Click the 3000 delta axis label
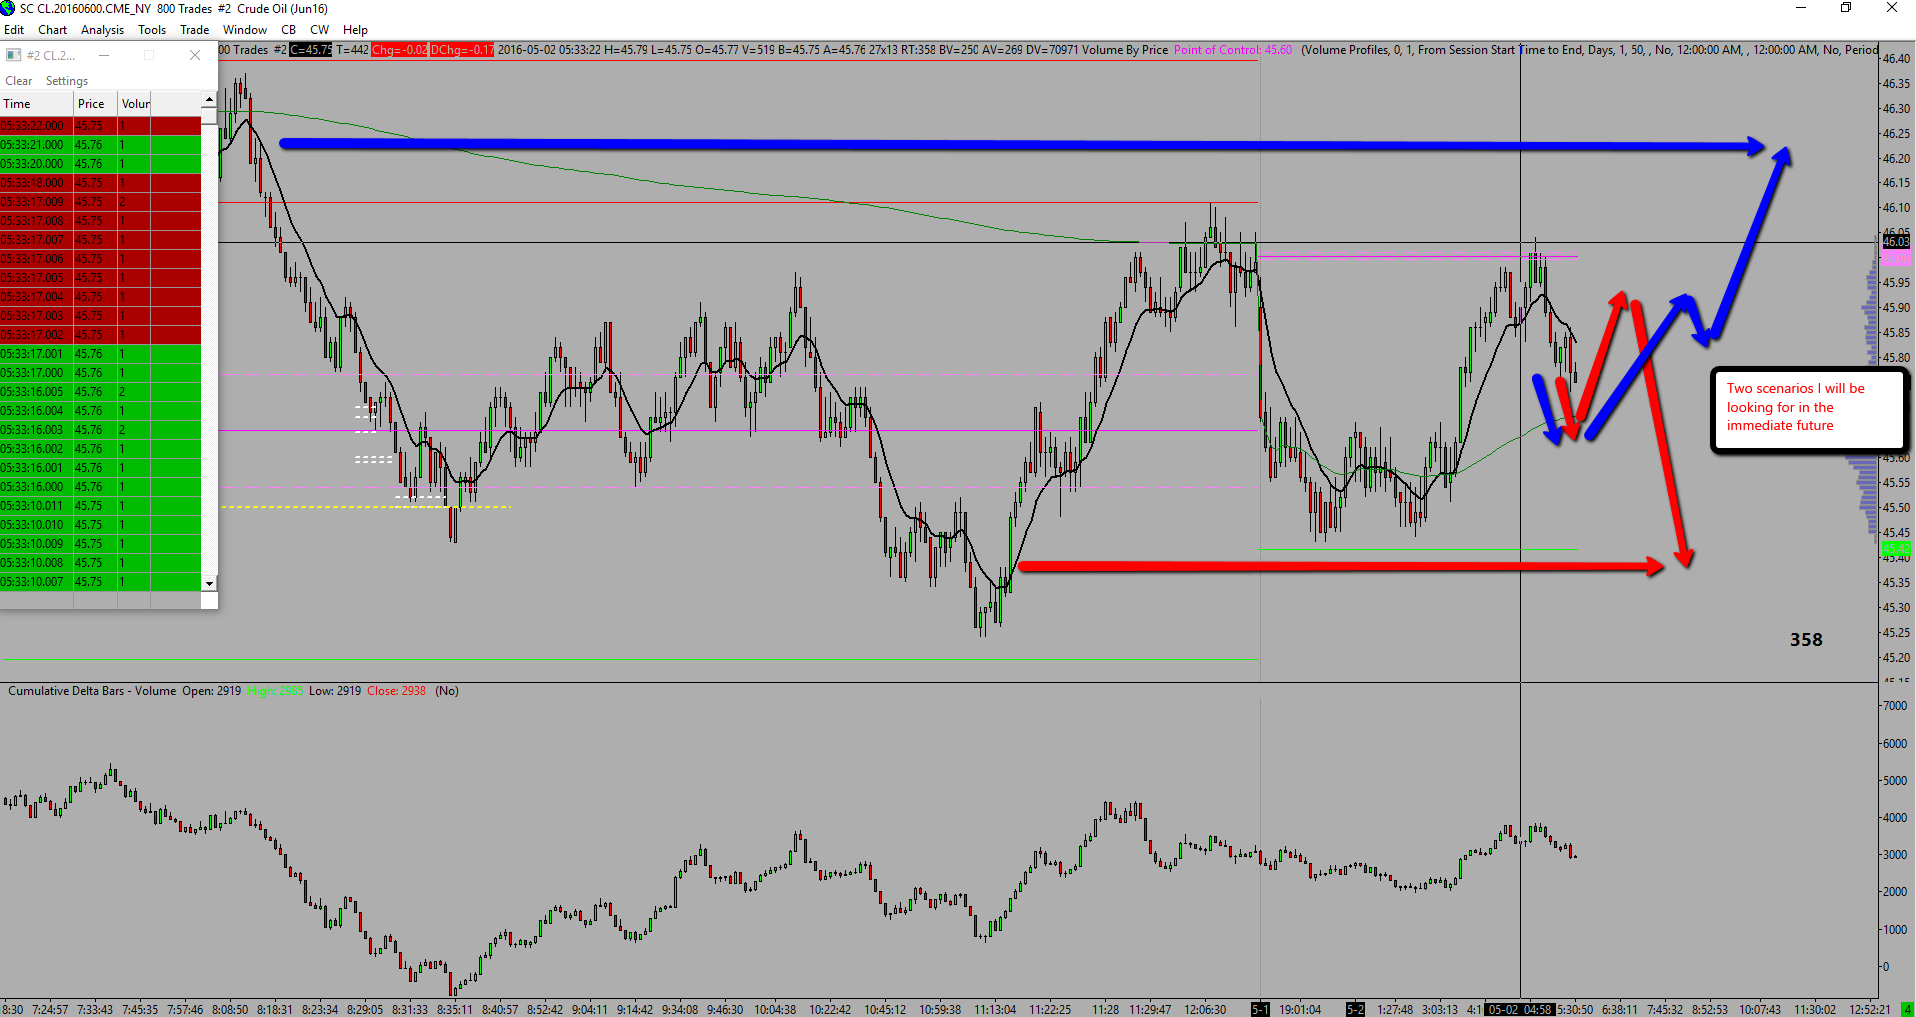Image resolution: width=1916 pixels, height=1017 pixels. (1894, 855)
